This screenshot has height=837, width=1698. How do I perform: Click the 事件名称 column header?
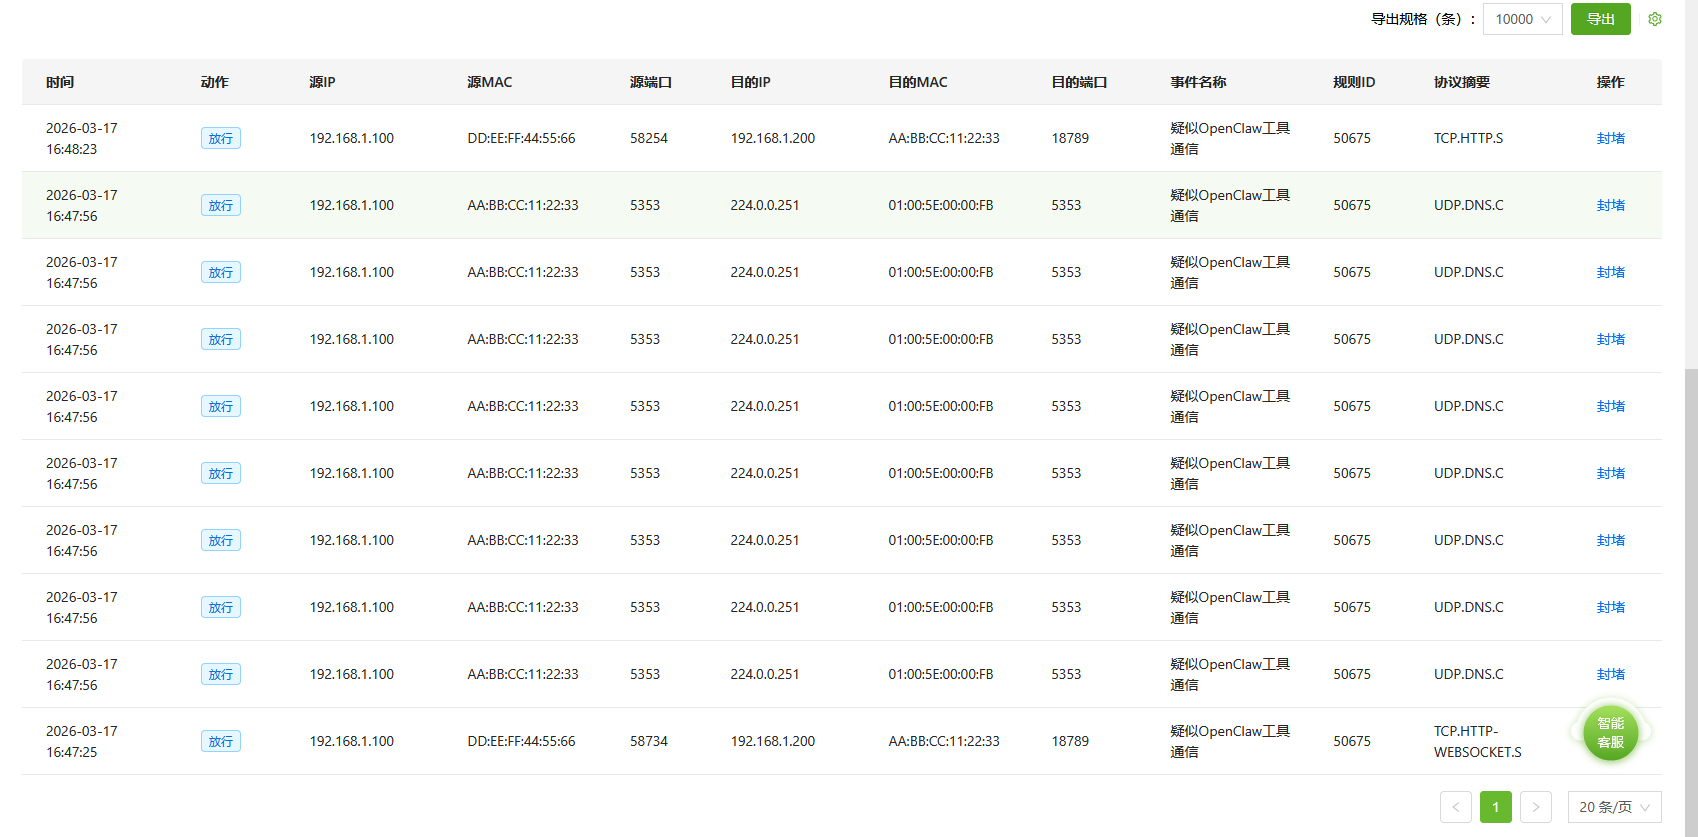(x=1198, y=82)
